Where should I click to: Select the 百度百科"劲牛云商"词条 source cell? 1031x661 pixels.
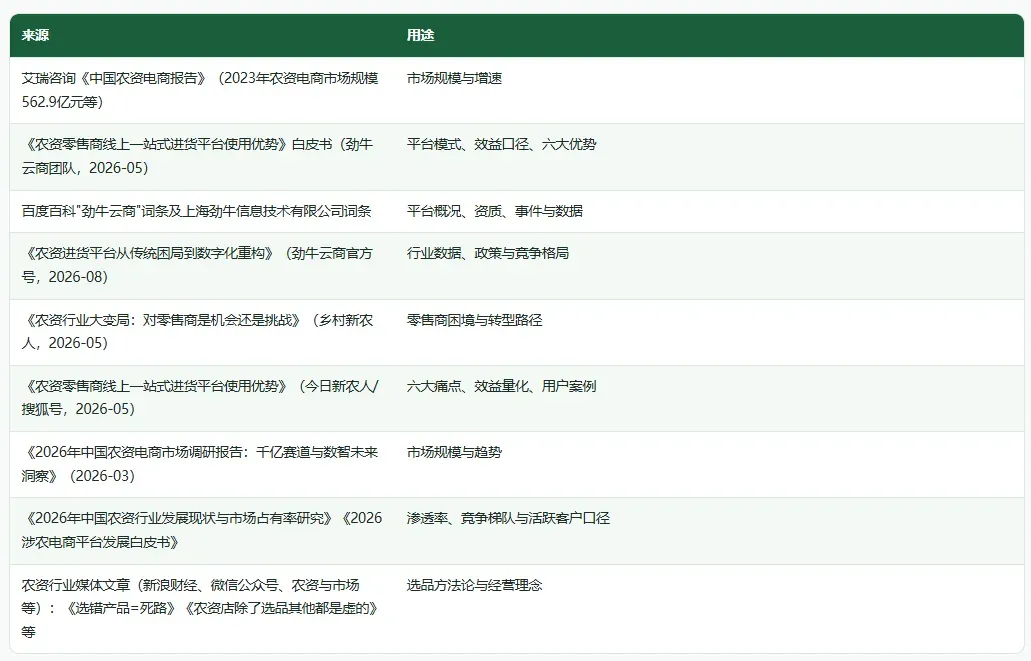203,211
